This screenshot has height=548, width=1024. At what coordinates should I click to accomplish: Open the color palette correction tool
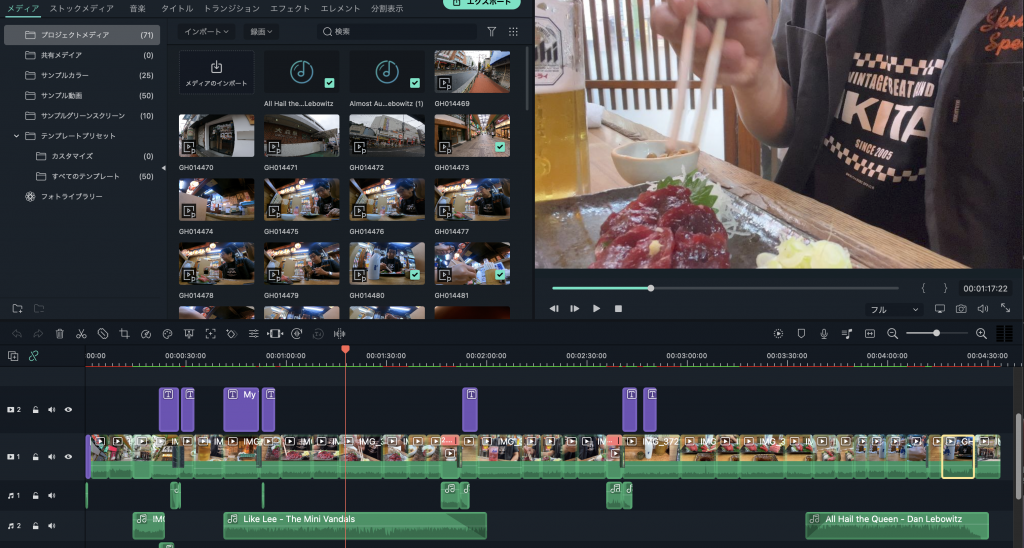(x=167, y=334)
